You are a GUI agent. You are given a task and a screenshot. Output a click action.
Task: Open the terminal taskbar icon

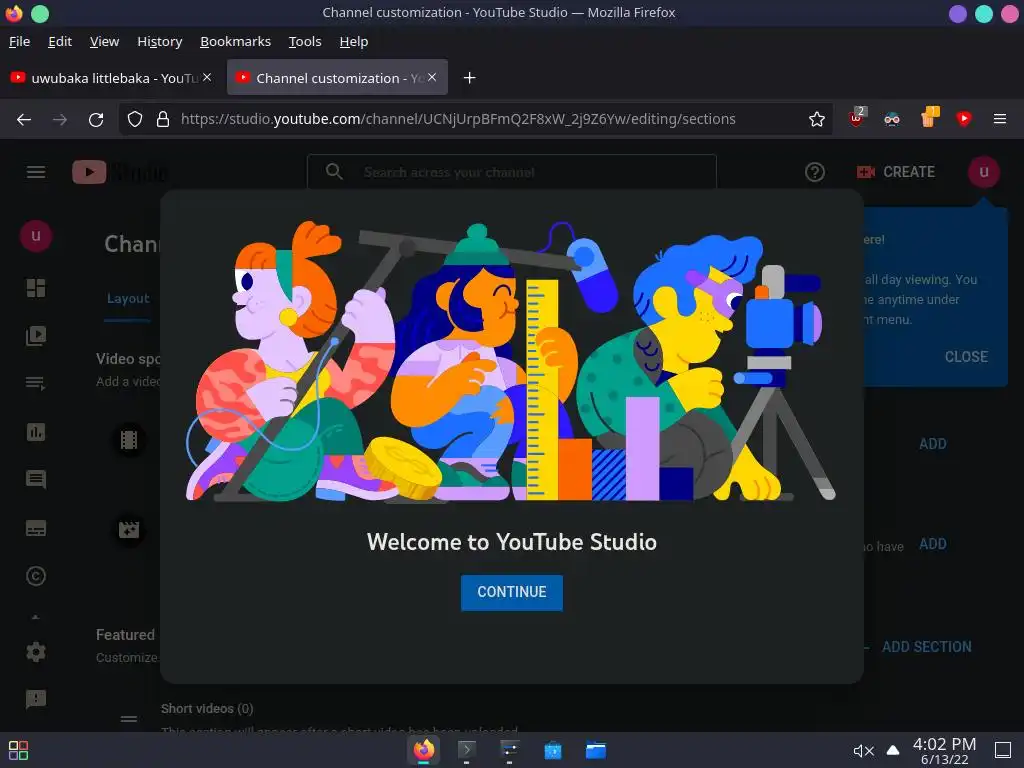click(466, 750)
